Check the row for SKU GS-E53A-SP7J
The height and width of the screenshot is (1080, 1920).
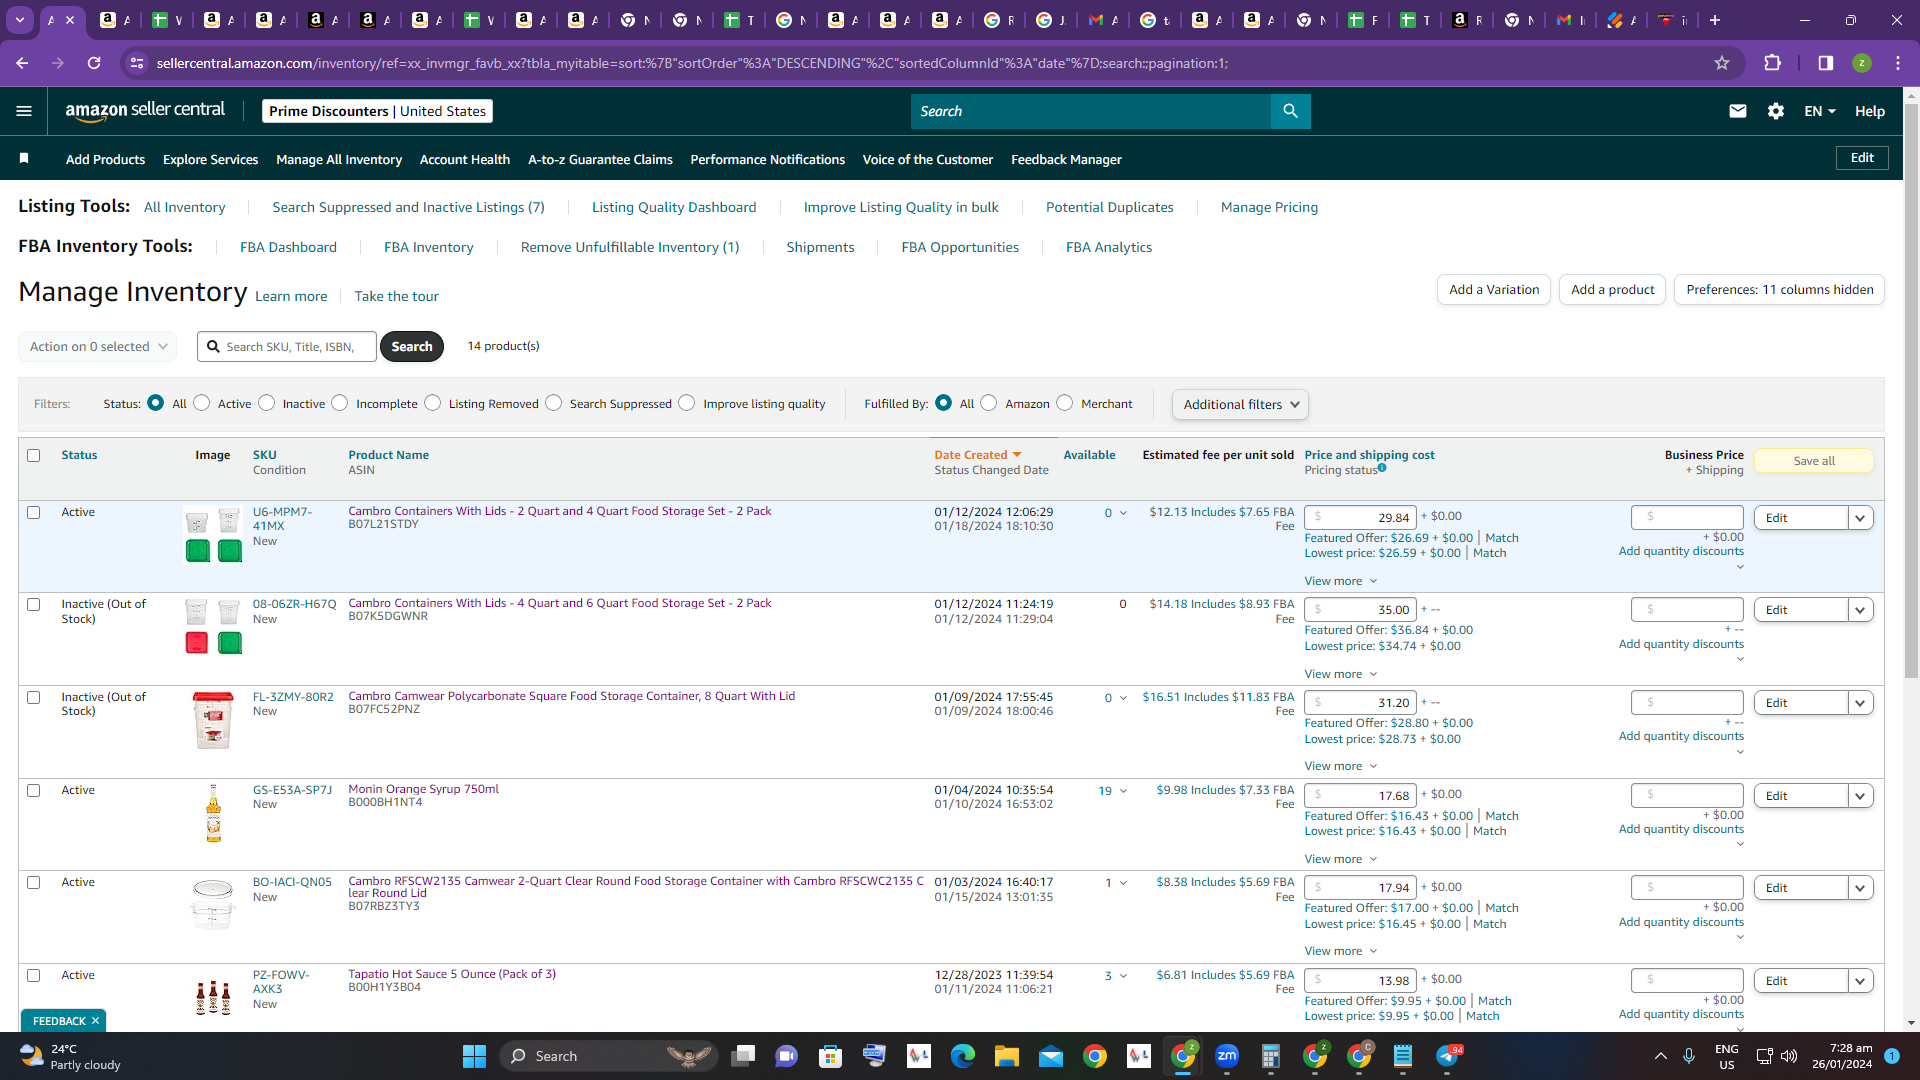click(x=33, y=790)
